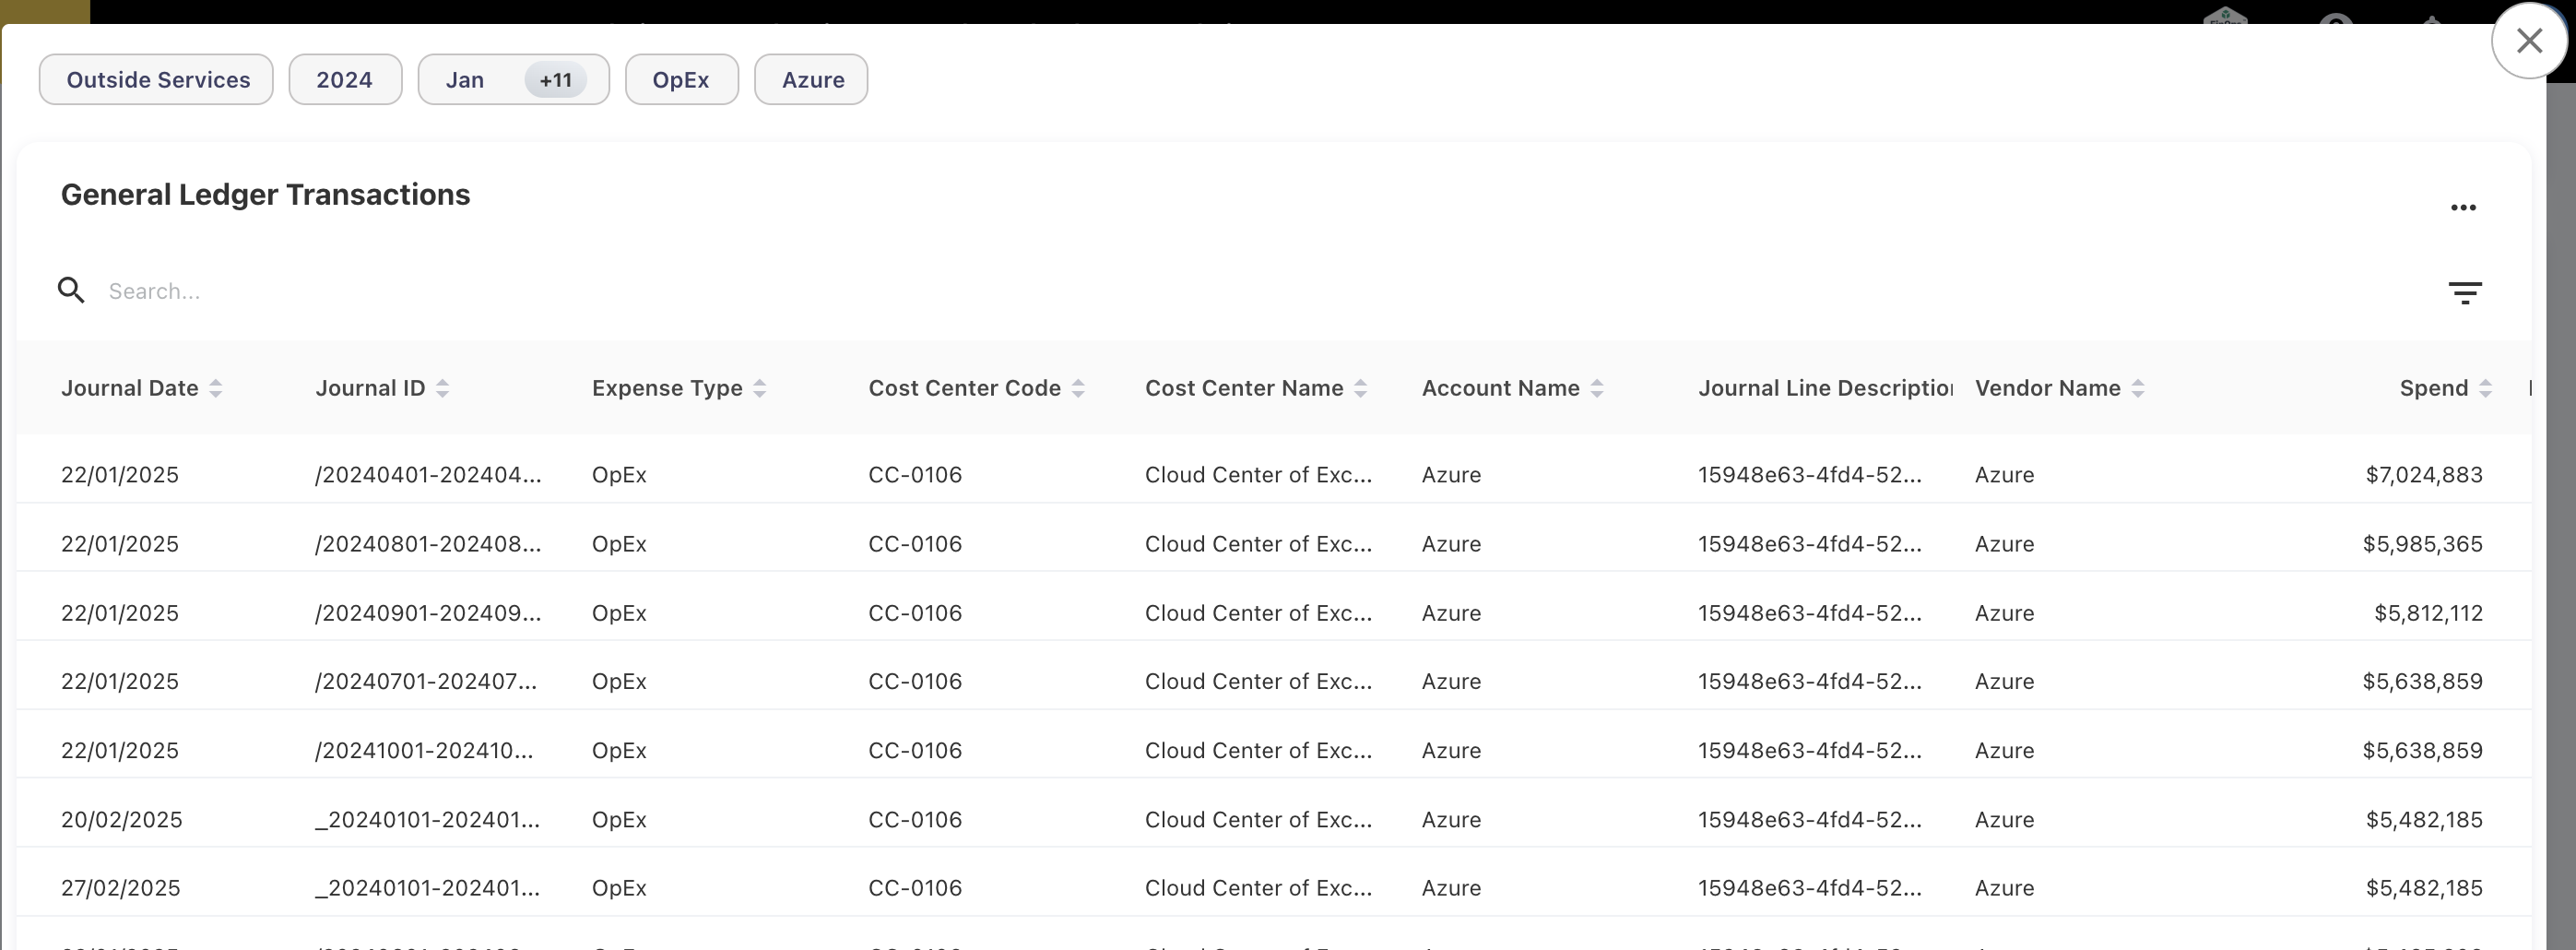Open the three-dot more options menu
Screen dimensions: 2576x950
pyautogui.click(x=2463, y=208)
